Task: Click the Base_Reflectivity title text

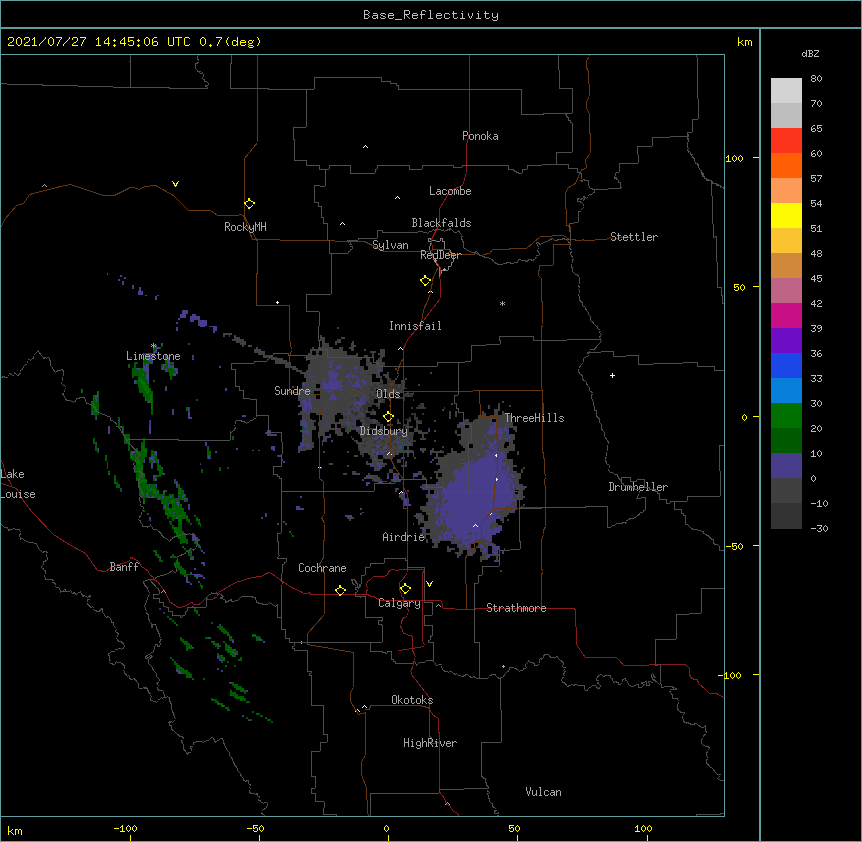Action: 431,15
